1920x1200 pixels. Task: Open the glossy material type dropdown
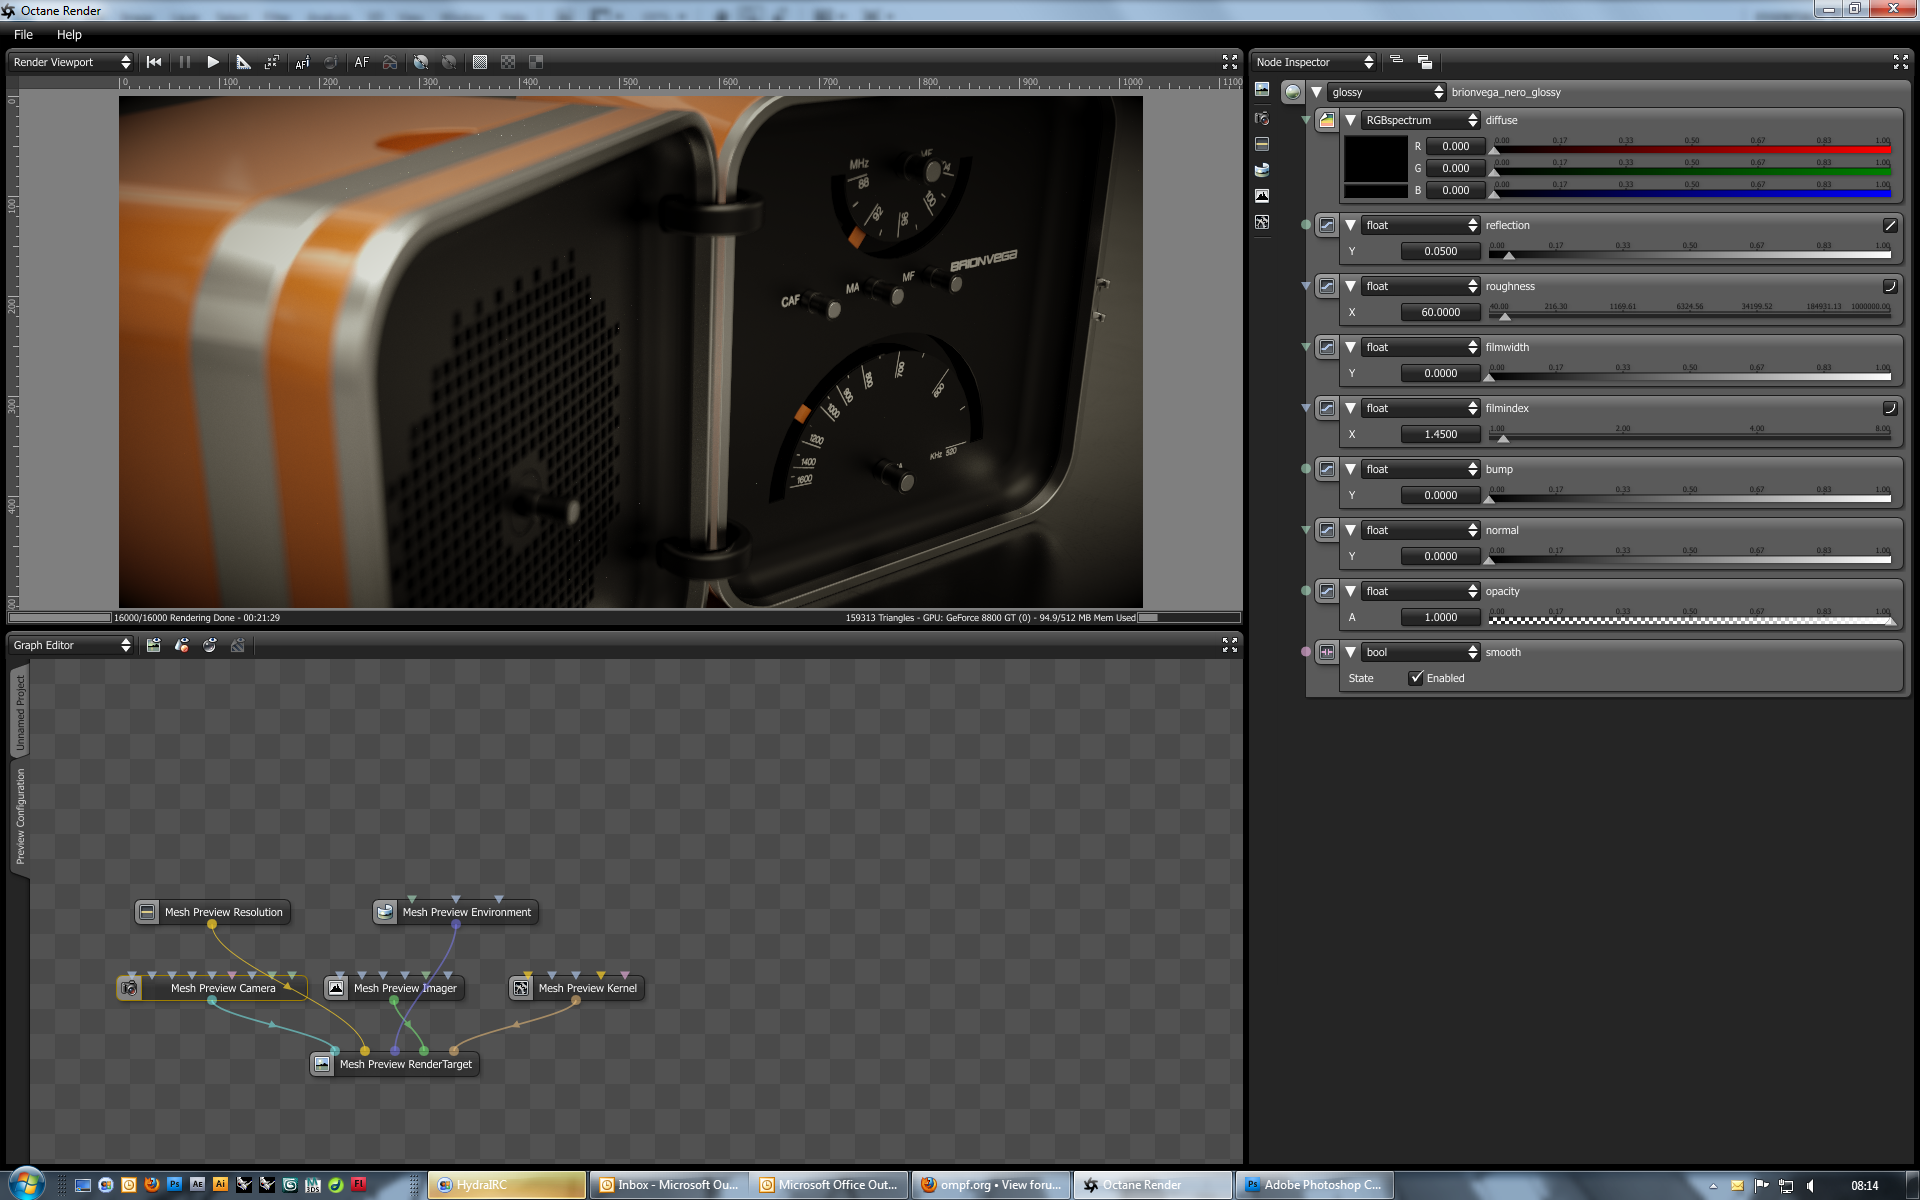pyautogui.click(x=1386, y=92)
